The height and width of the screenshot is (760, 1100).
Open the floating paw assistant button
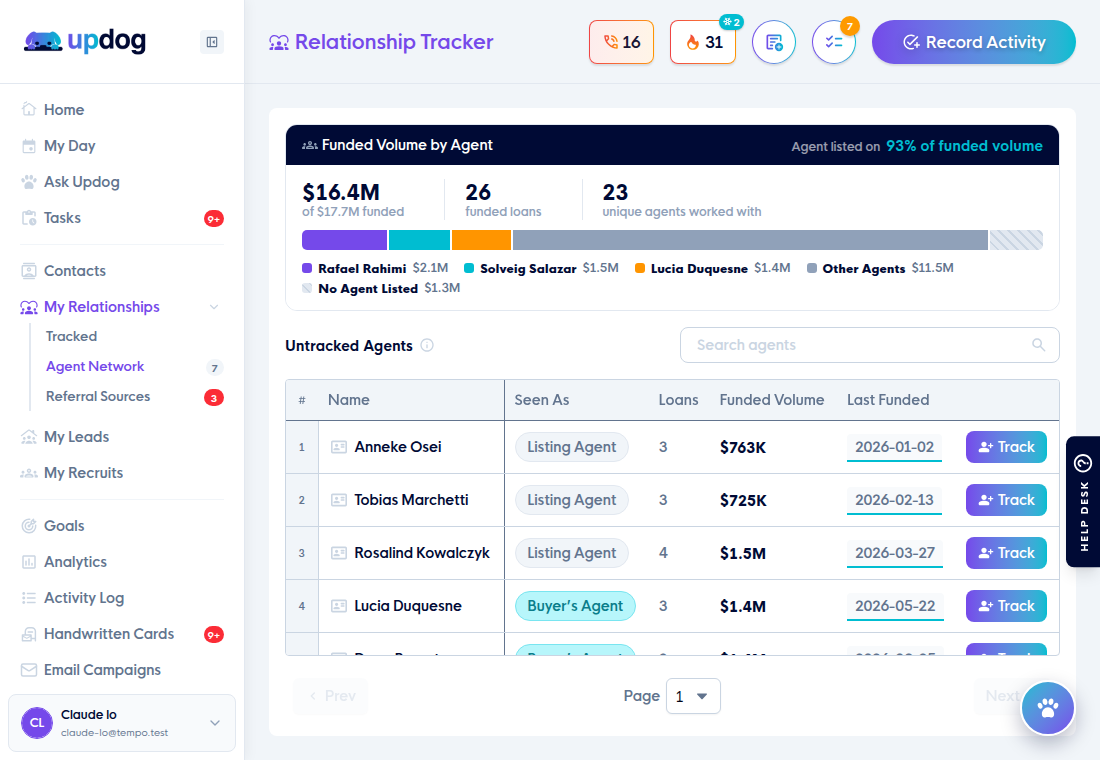(x=1047, y=708)
